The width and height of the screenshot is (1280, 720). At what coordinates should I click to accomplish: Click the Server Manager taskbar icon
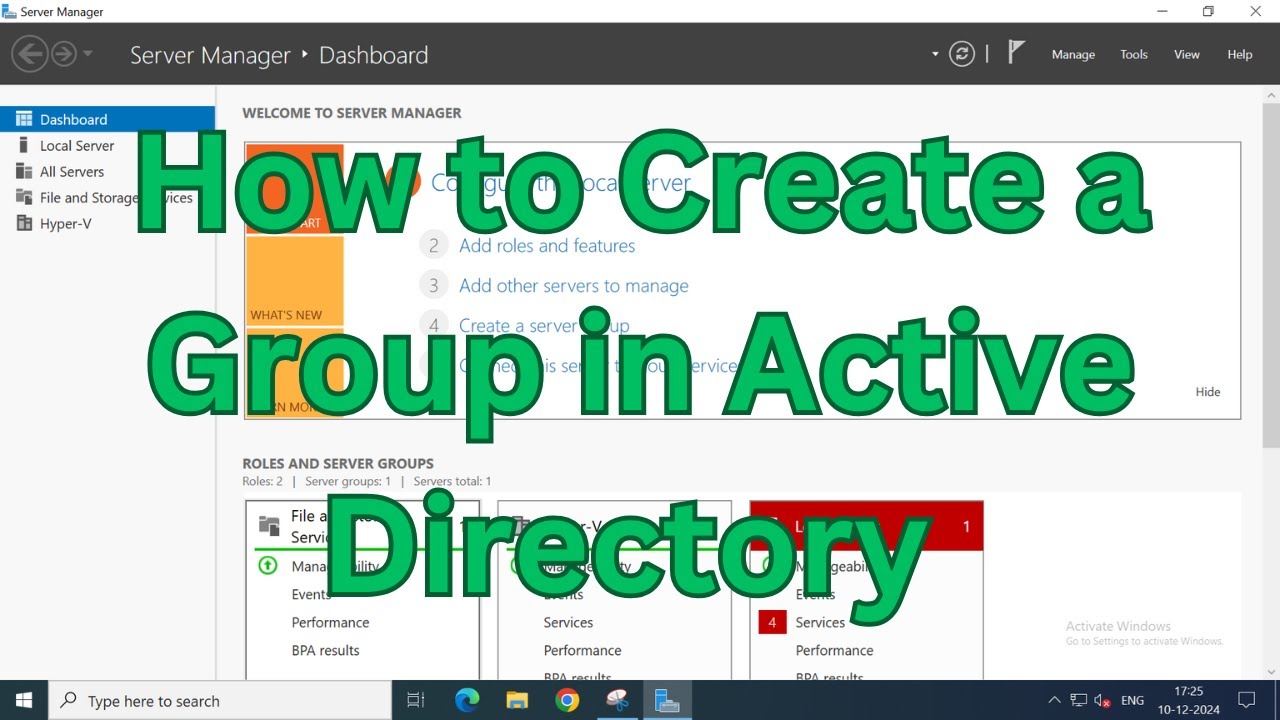pos(667,701)
